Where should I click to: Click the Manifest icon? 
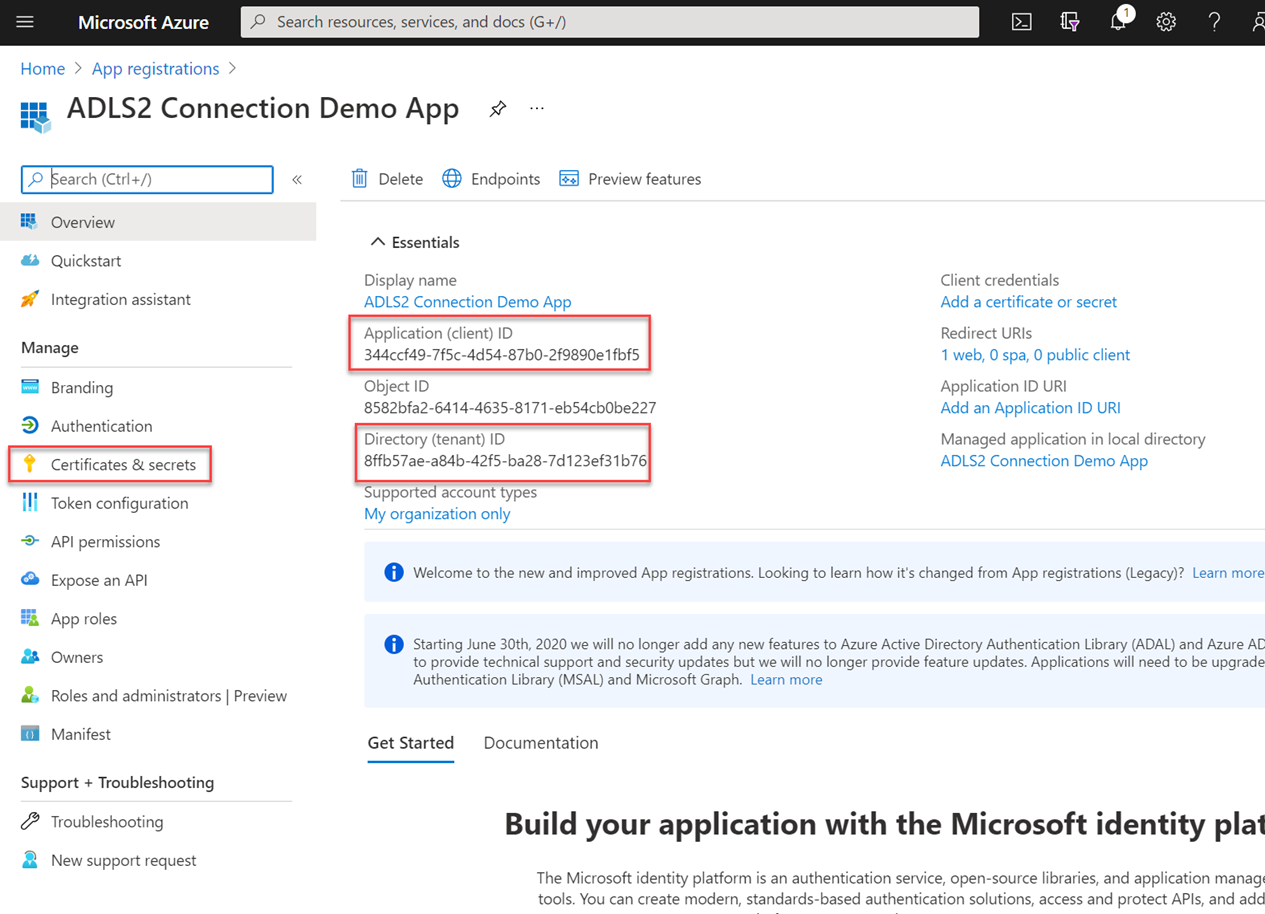pyautogui.click(x=30, y=734)
